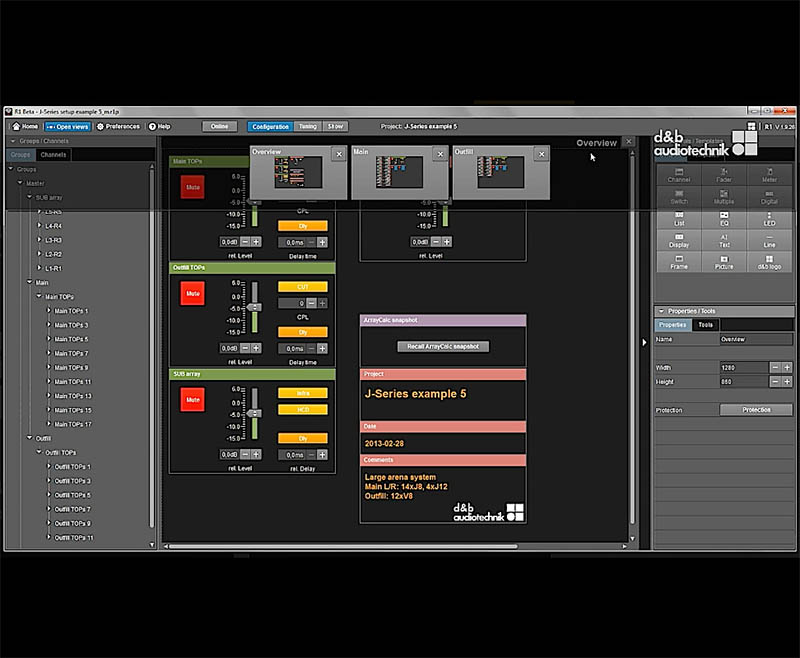The image size is (800, 658).
Task: Pick the Switch template icon
Action: coord(679,197)
